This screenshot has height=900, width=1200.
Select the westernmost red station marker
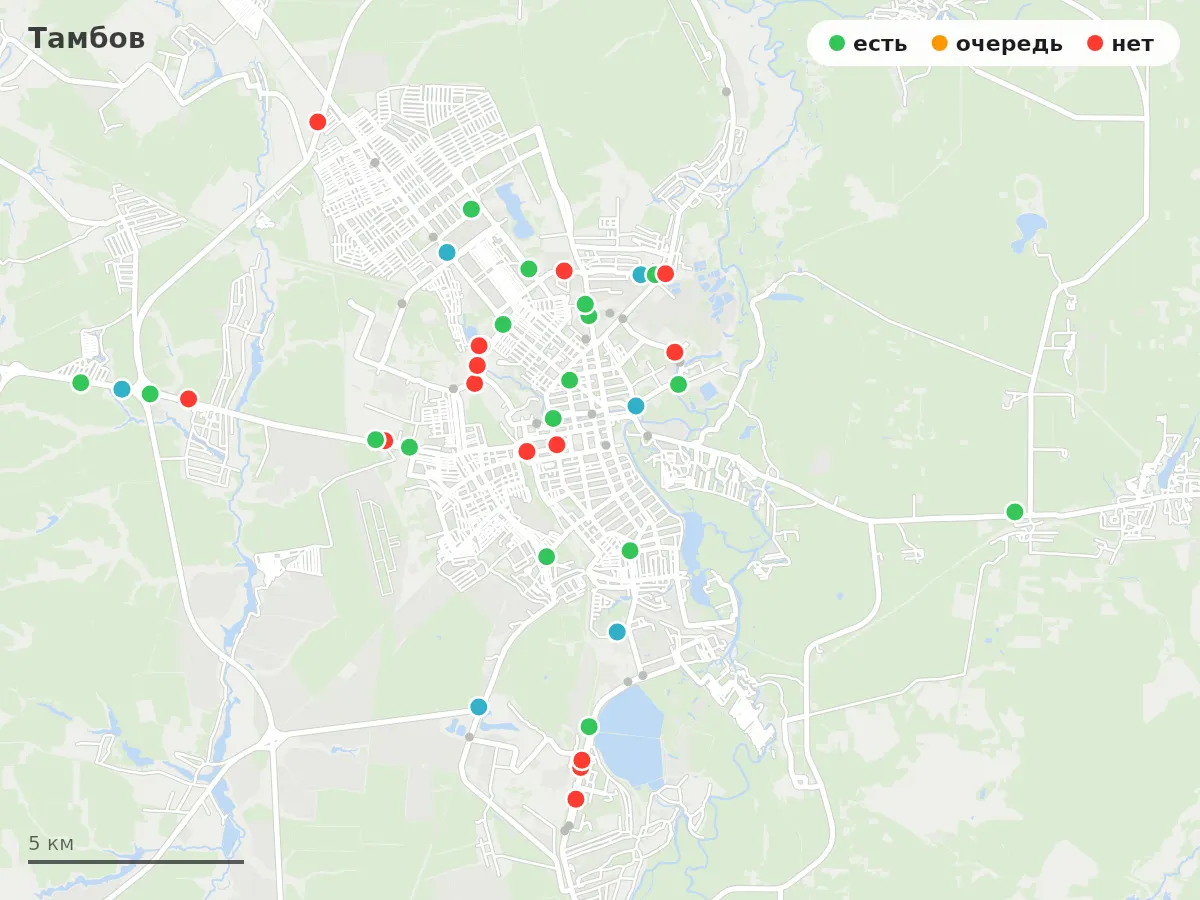tap(188, 399)
